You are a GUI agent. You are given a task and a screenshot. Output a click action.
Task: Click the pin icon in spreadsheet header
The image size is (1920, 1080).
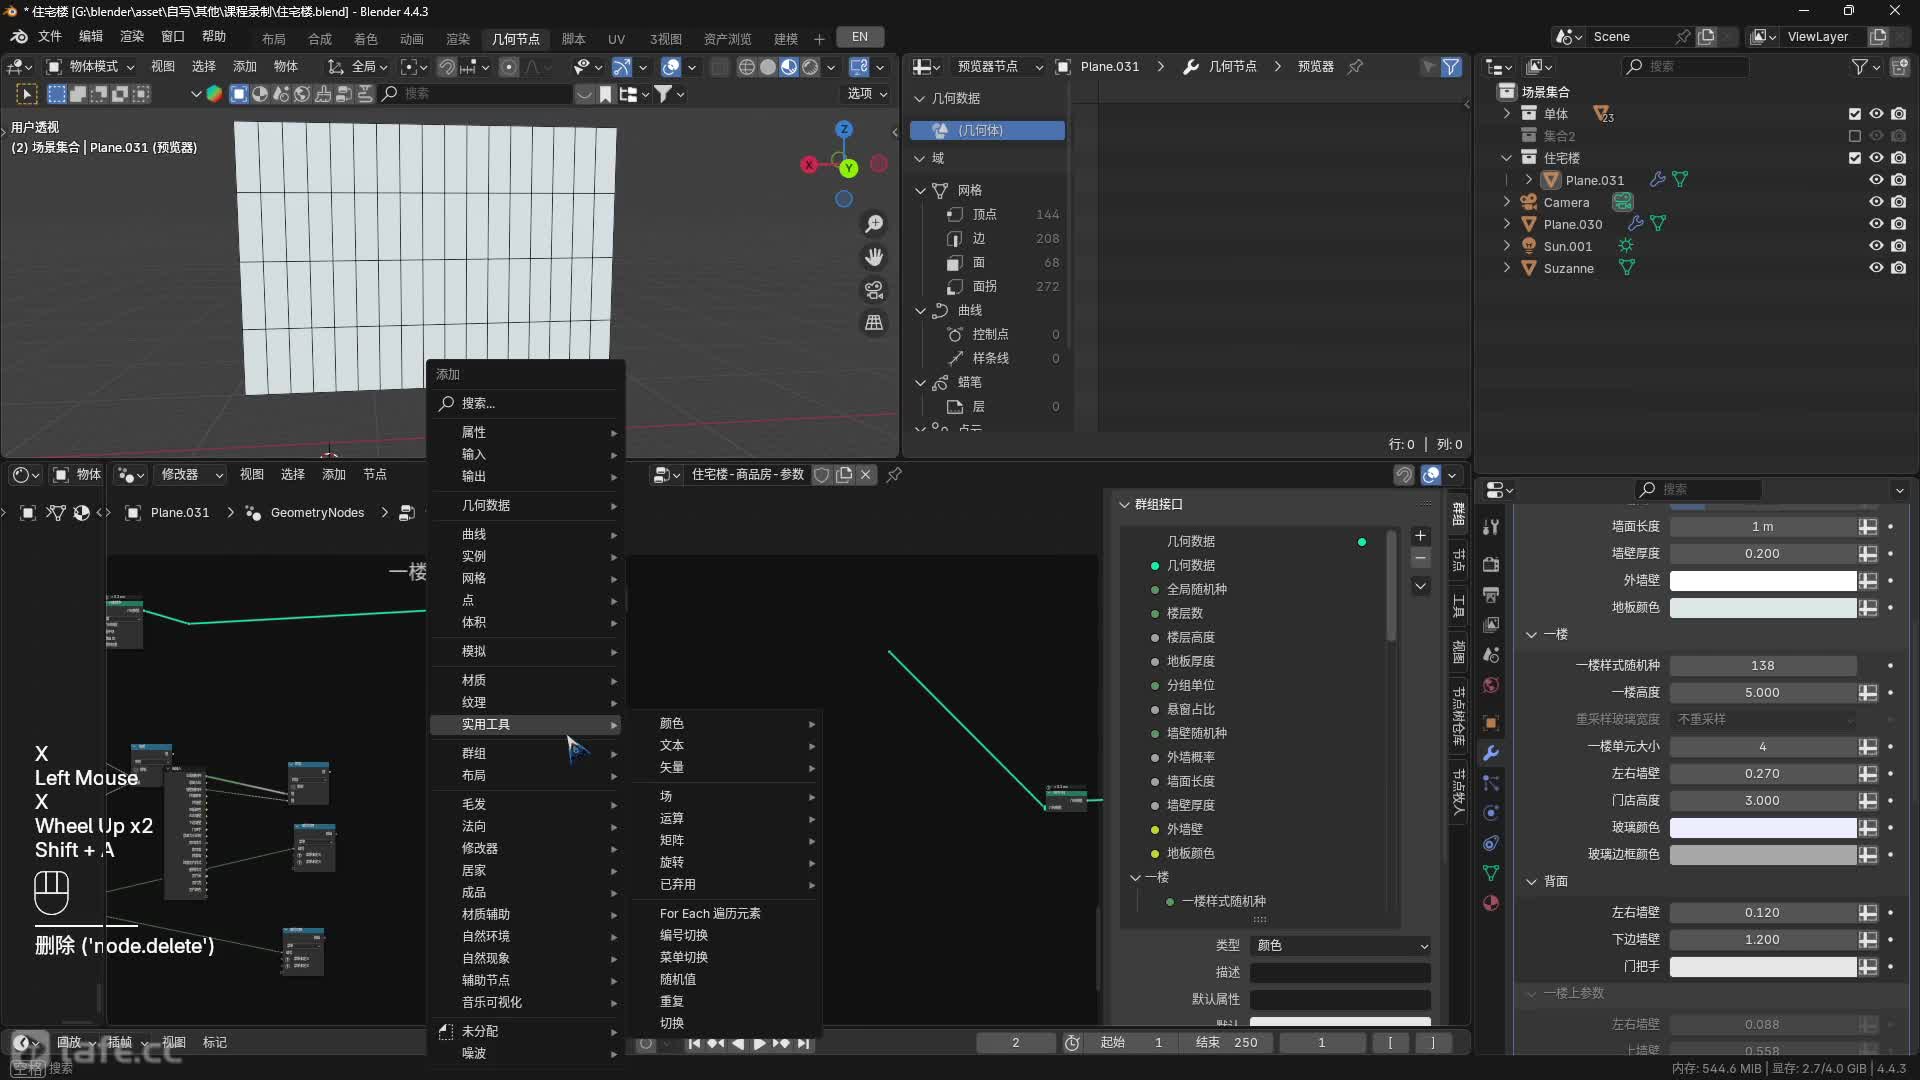(x=1355, y=66)
